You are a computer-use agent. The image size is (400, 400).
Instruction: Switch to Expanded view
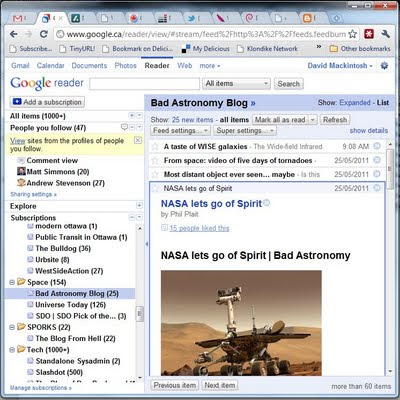click(x=355, y=103)
